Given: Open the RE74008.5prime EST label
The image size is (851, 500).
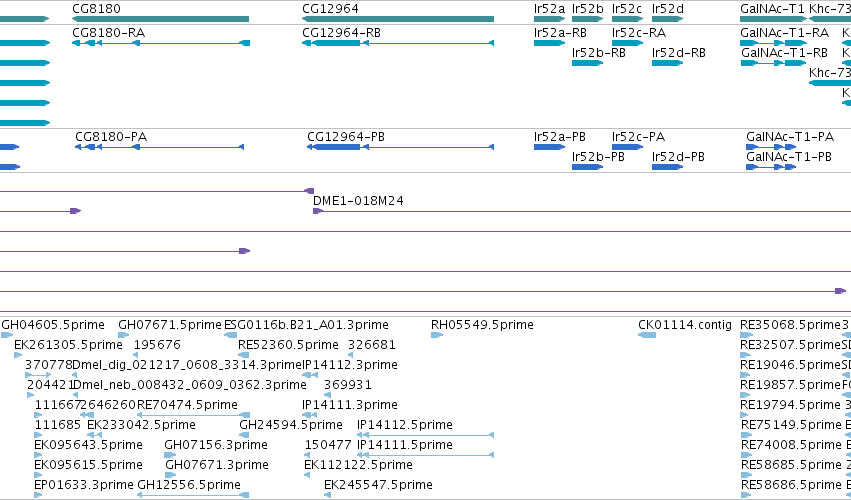Looking at the screenshot, I should (x=791, y=445).
